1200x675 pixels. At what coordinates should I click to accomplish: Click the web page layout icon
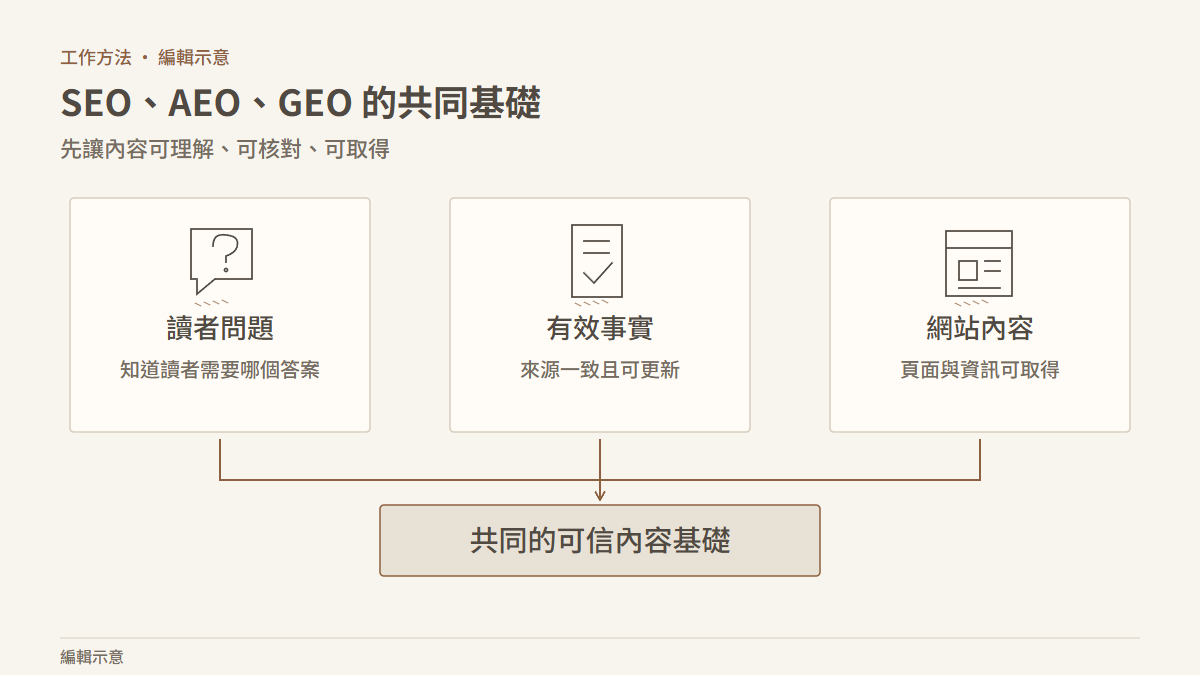(979, 263)
